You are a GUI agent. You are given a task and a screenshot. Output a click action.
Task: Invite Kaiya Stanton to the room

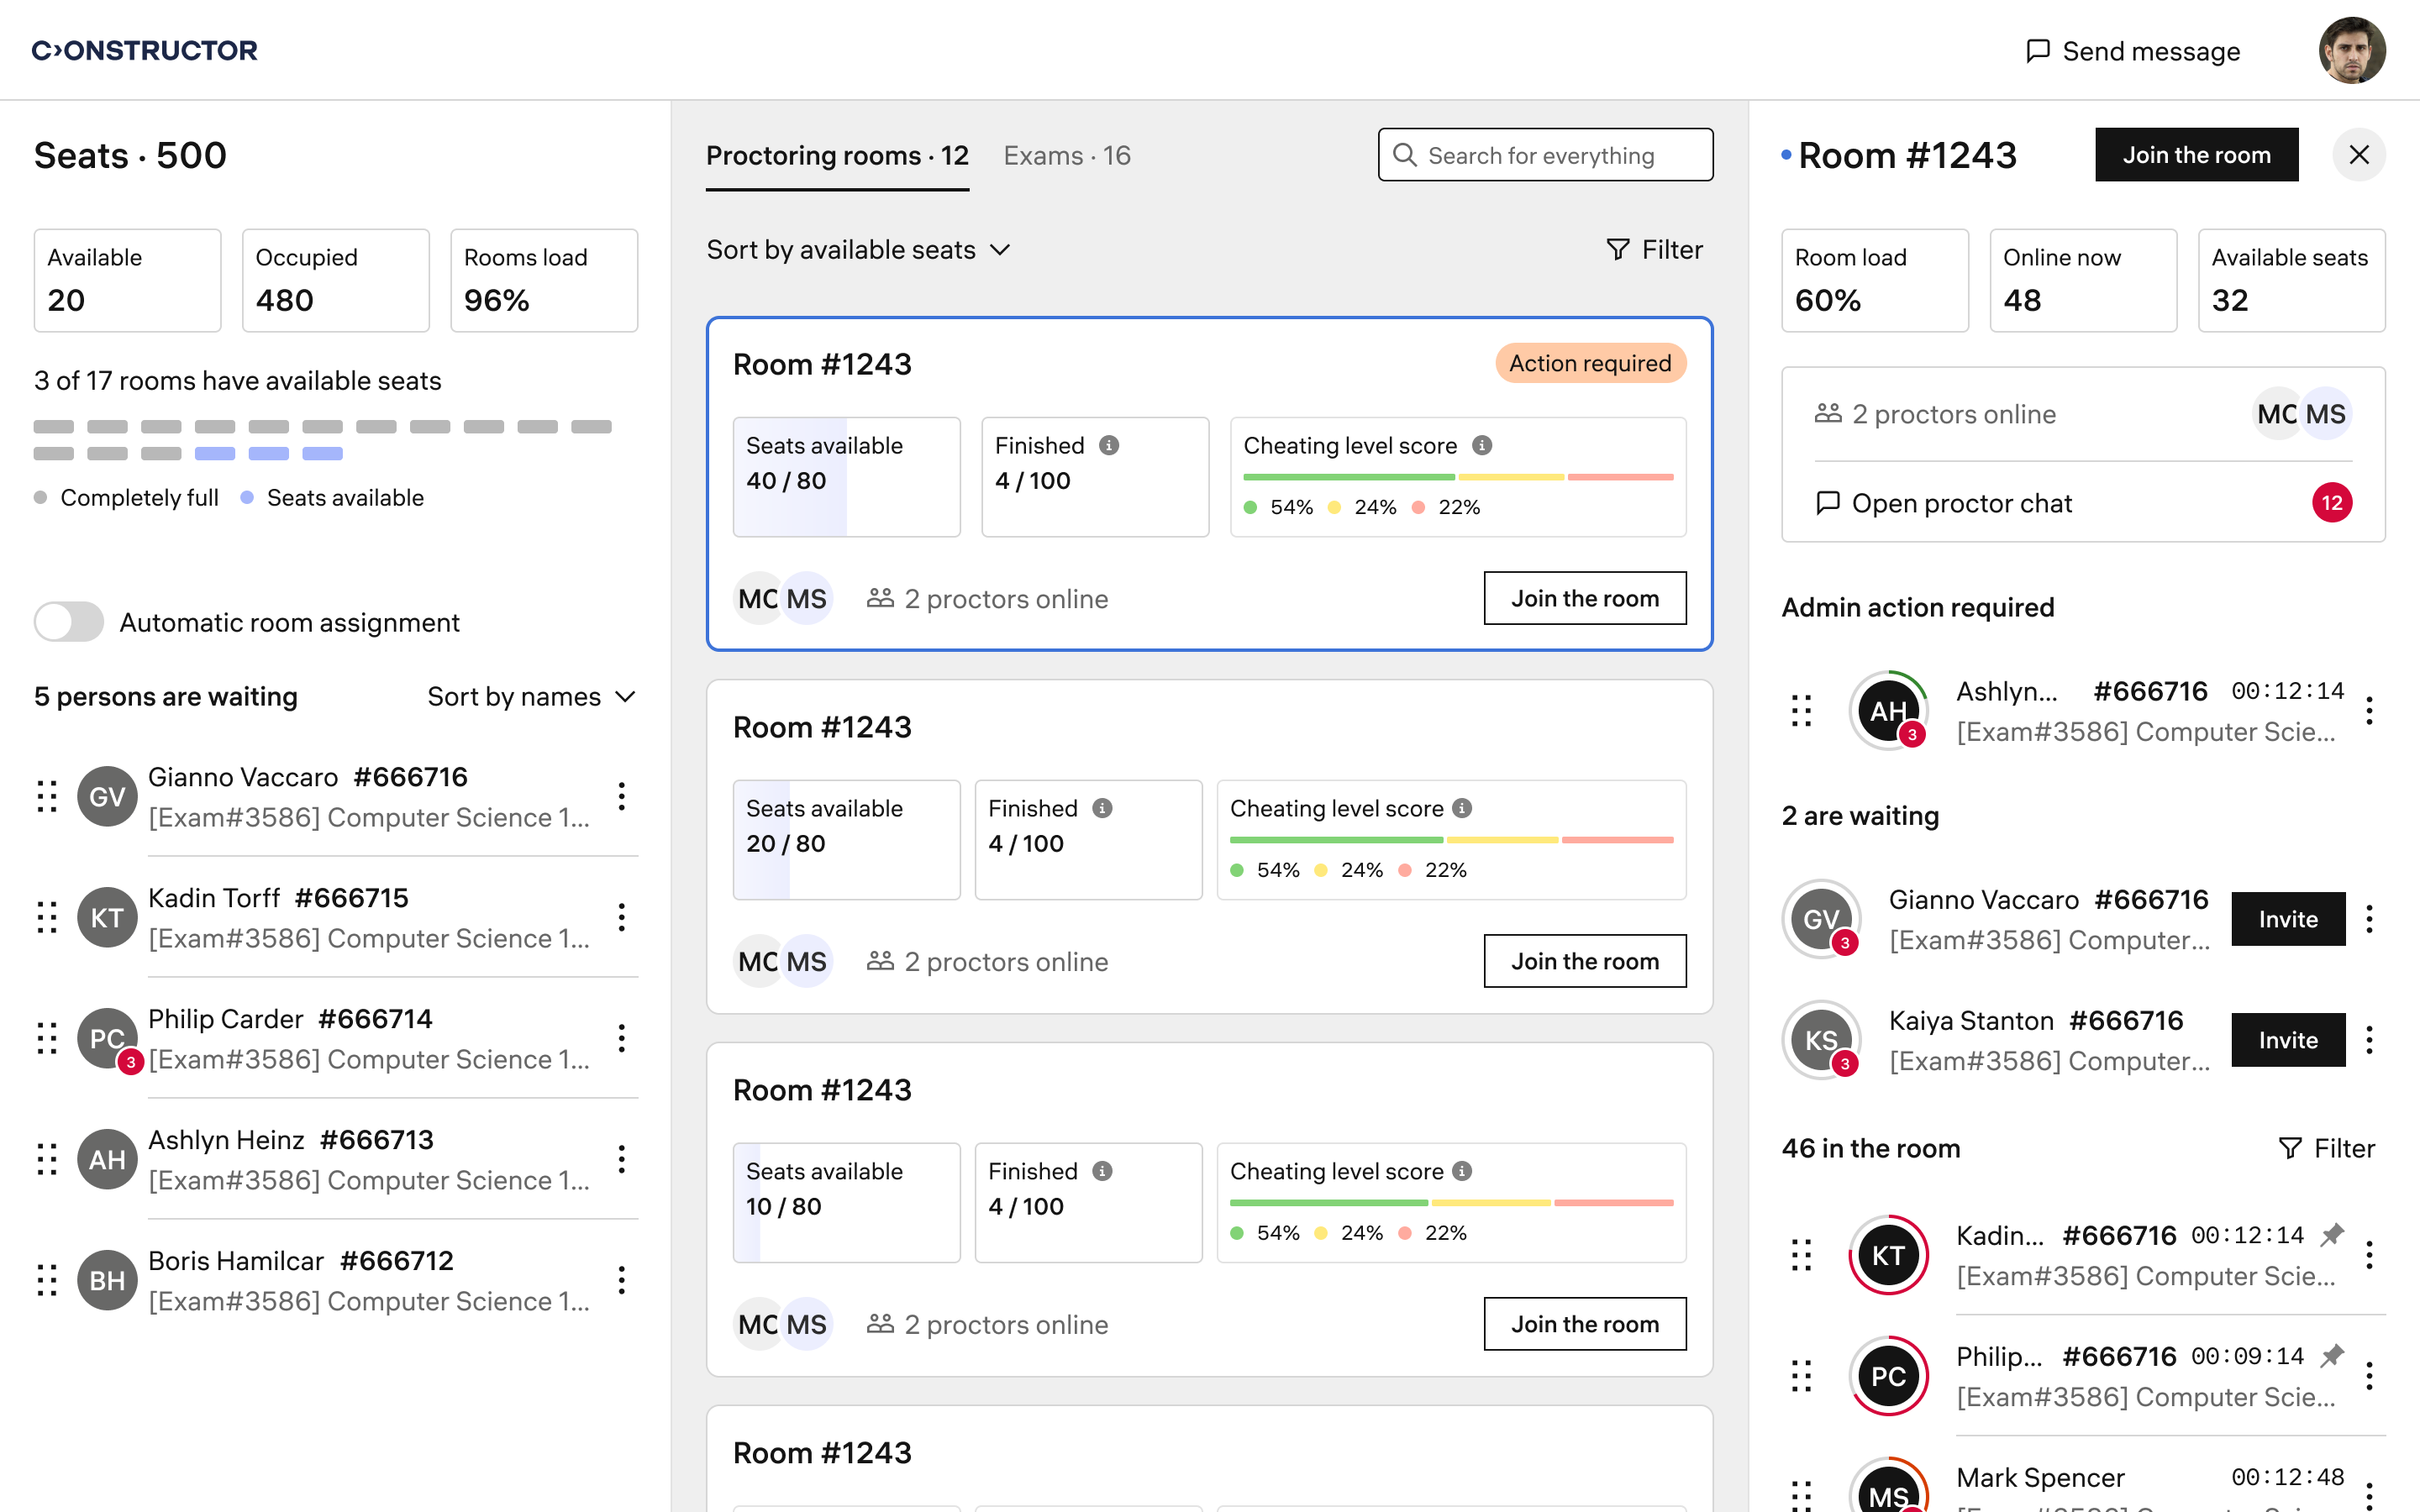[2287, 1040]
